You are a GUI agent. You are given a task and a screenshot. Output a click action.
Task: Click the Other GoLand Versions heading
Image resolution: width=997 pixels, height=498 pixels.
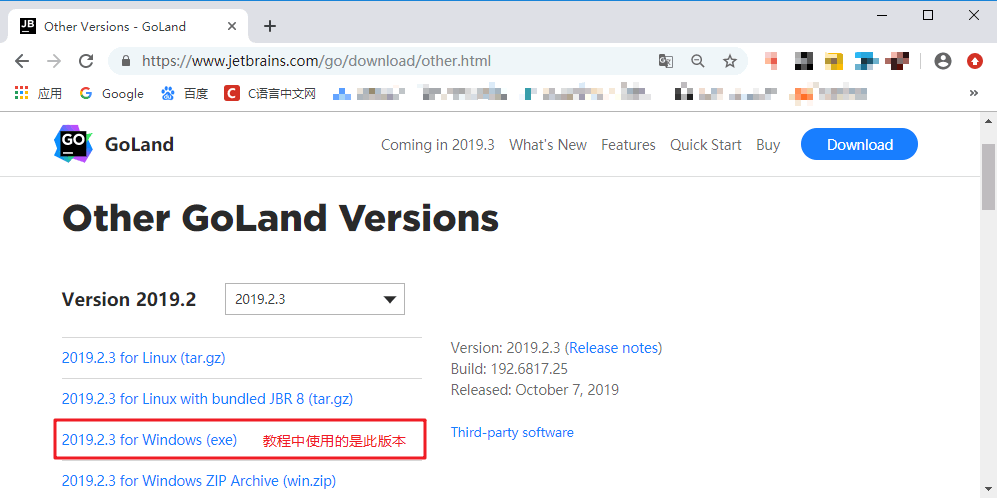coord(280,218)
